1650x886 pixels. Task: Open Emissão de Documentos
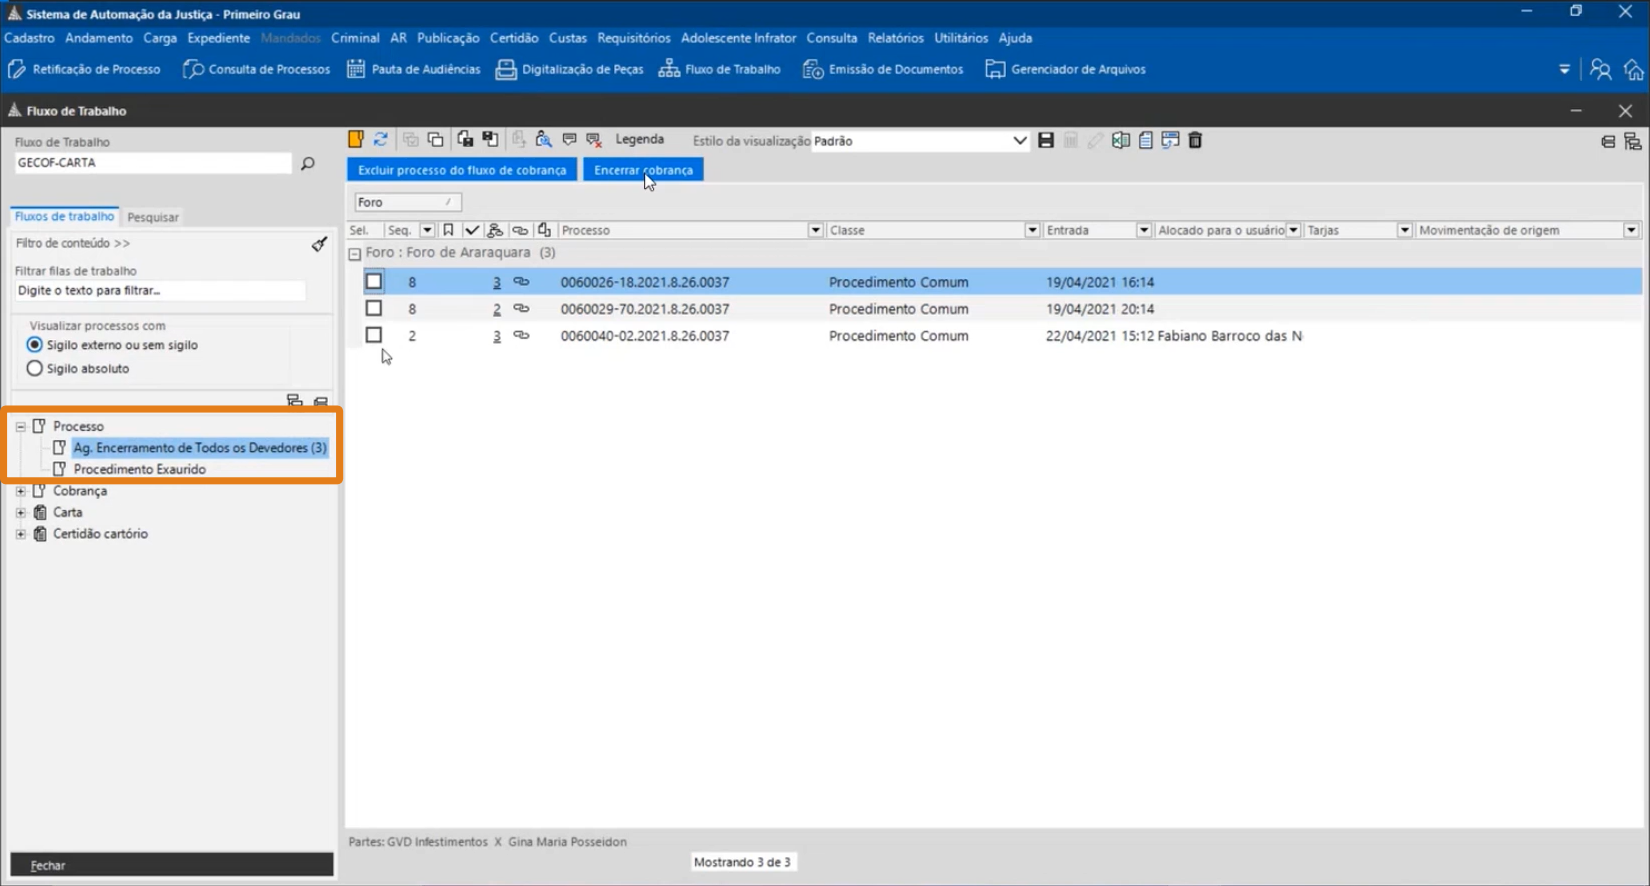tap(883, 69)
